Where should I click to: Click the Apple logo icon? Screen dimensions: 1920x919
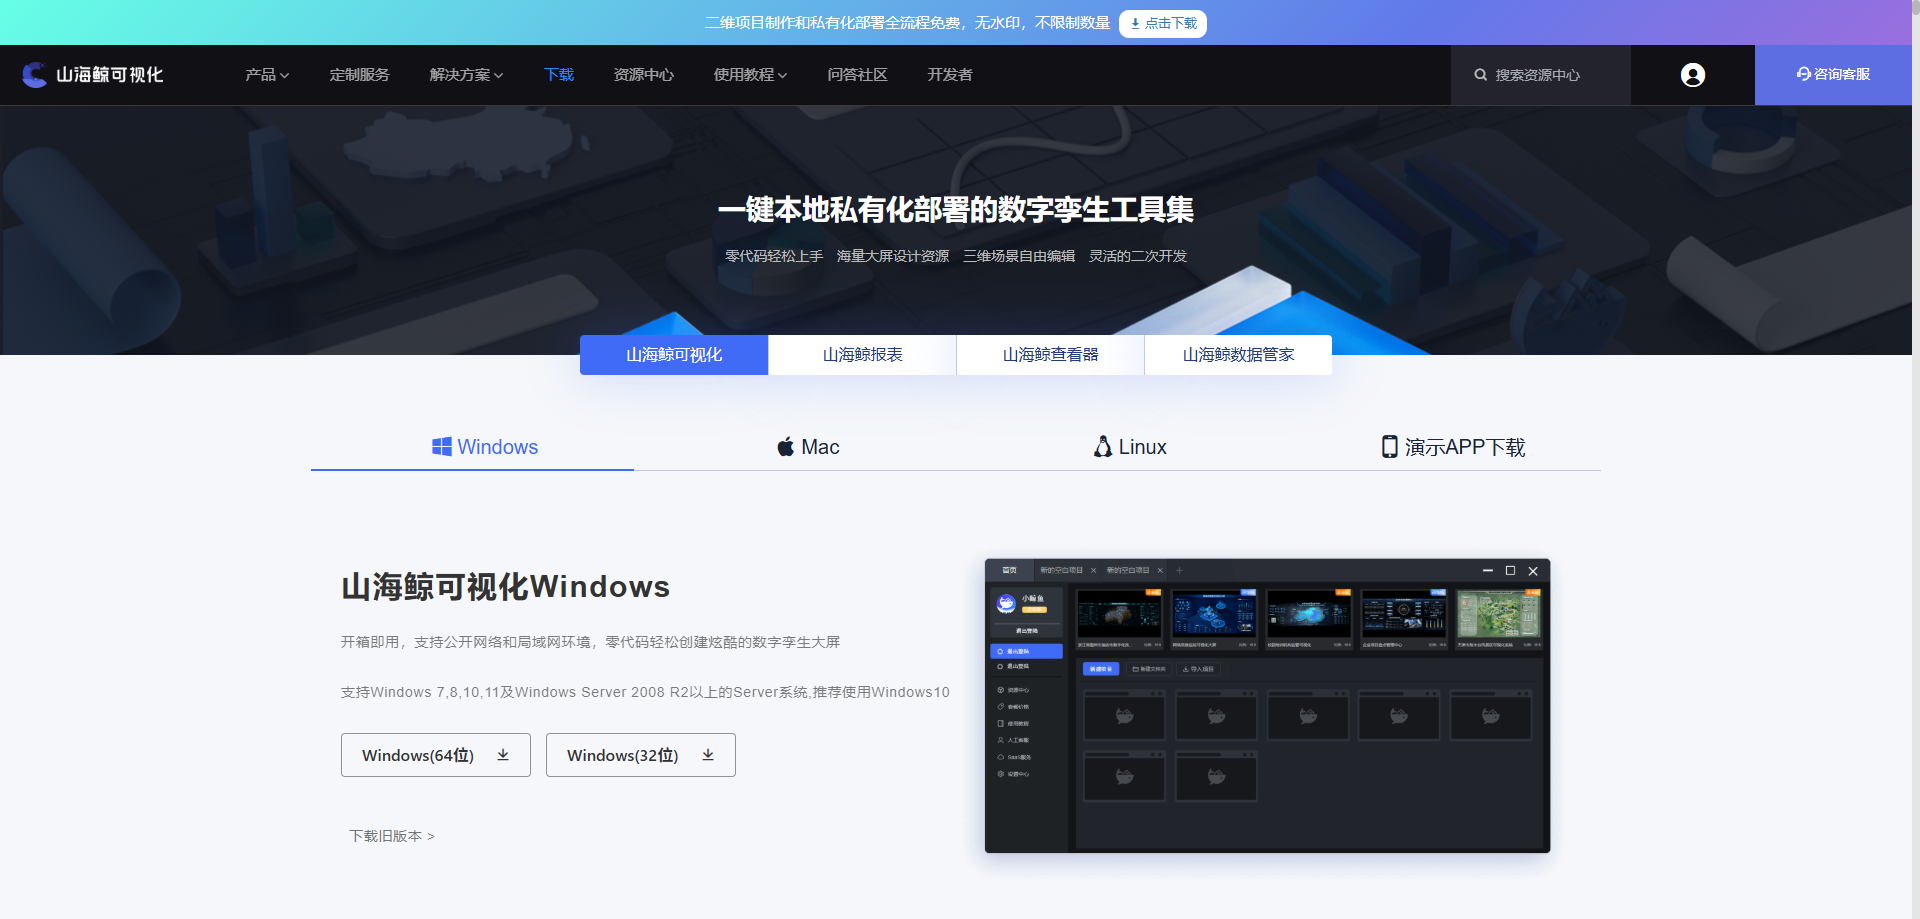[x=786, y=447]
